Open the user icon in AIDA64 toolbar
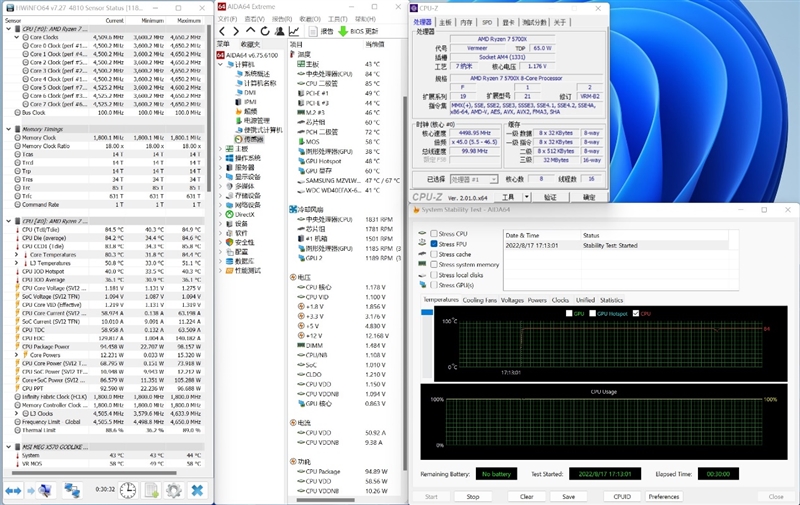Screen dimensions: 800x505 (x=279, y=32)
